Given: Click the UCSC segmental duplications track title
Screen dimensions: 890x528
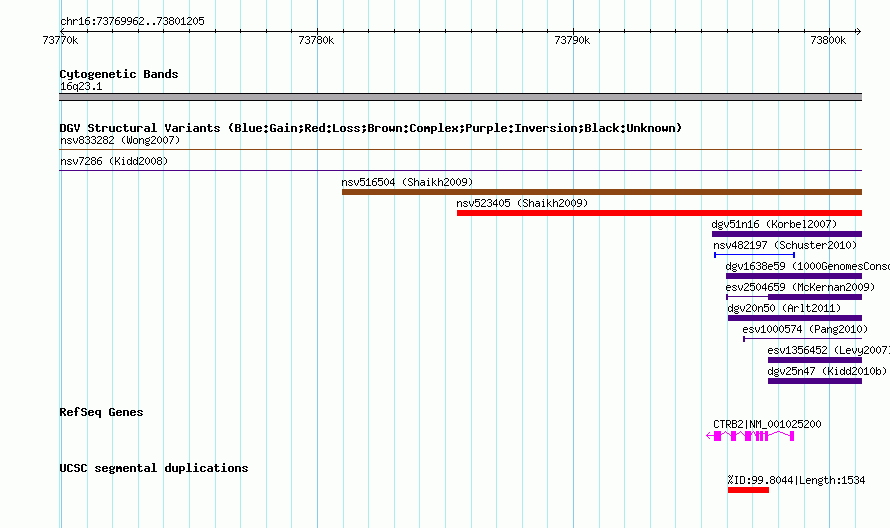Looking at the screenshot, I should pos(154,468).
